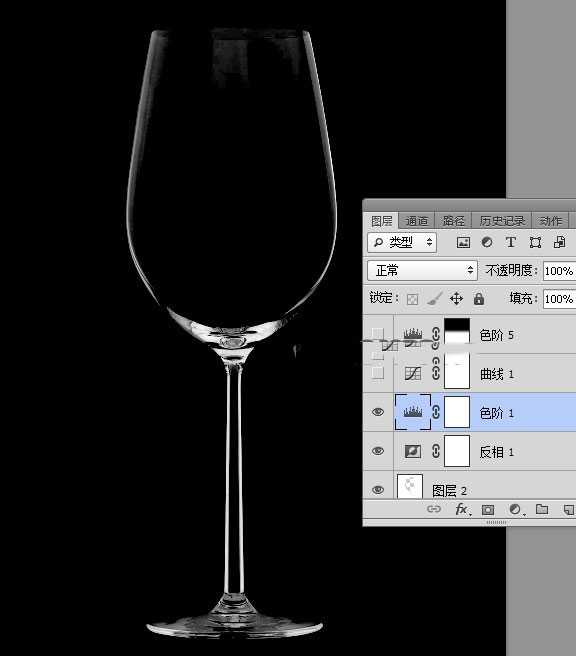The image size is (576, 656).
Task: Switch to the 动作 tab
Action: coord(550,221)
